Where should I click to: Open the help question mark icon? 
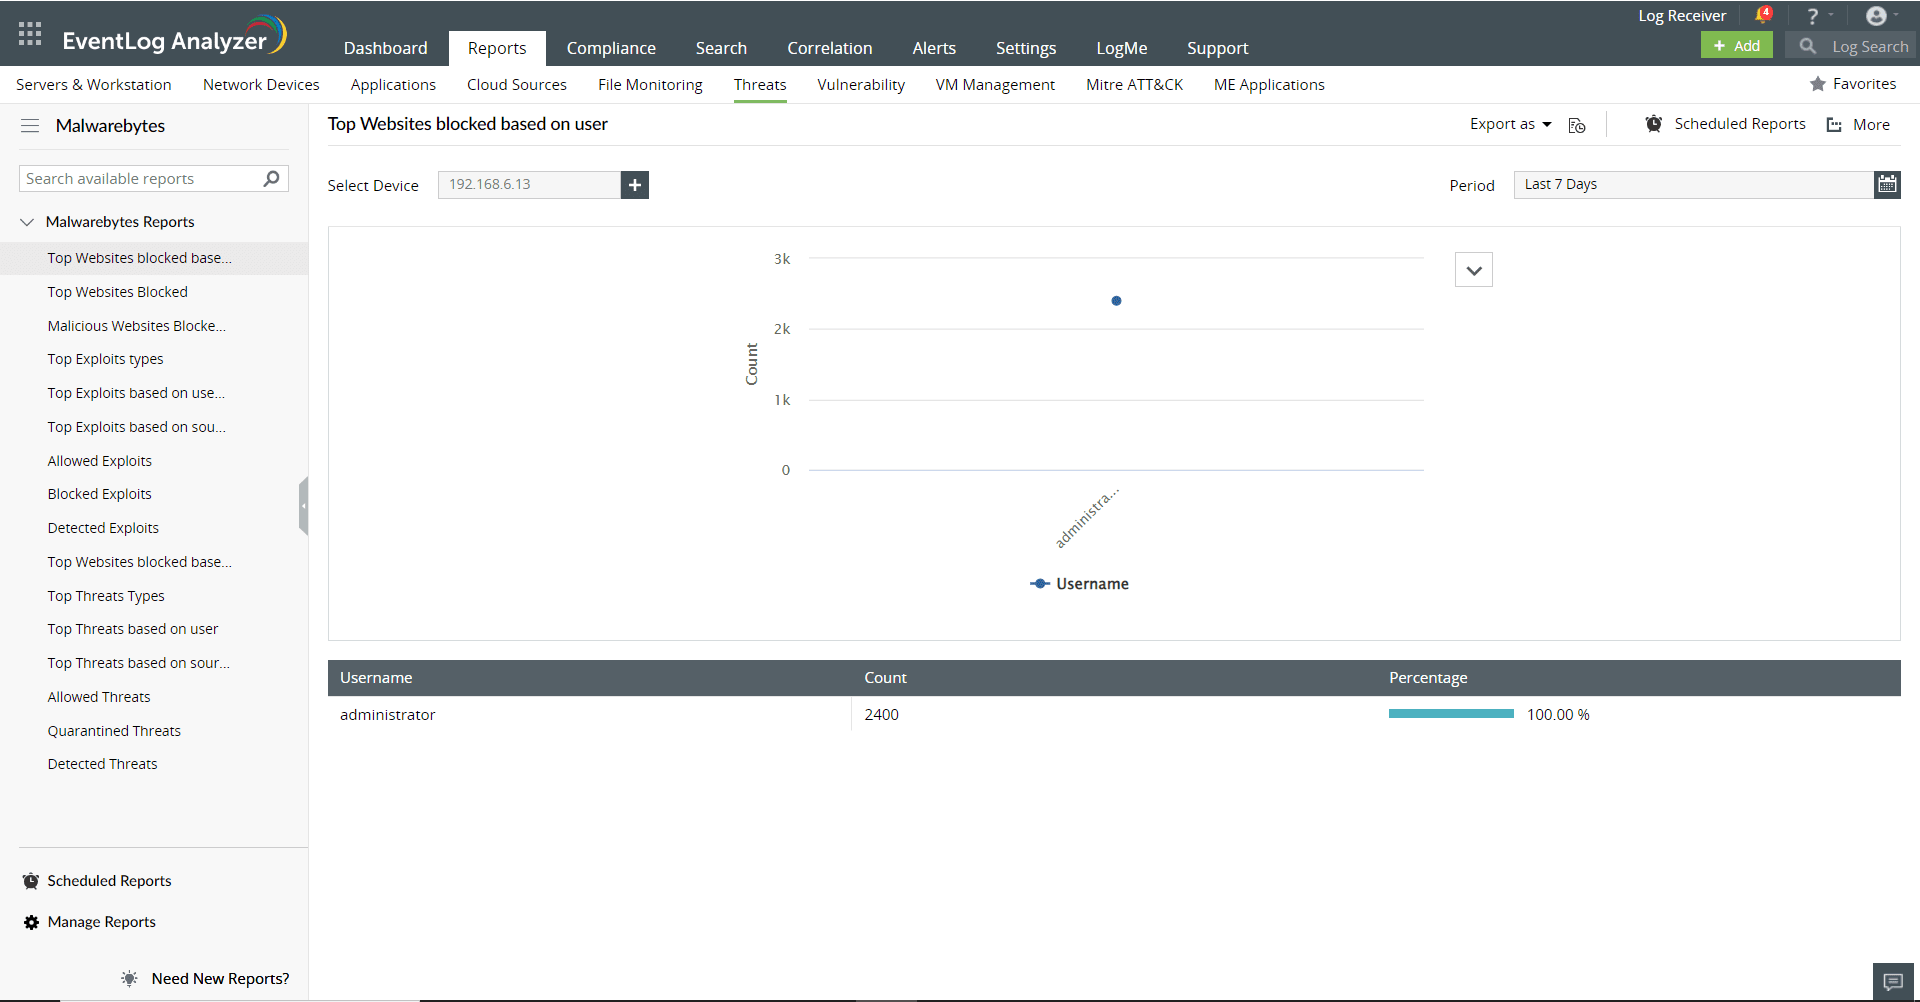point(1812,15)
